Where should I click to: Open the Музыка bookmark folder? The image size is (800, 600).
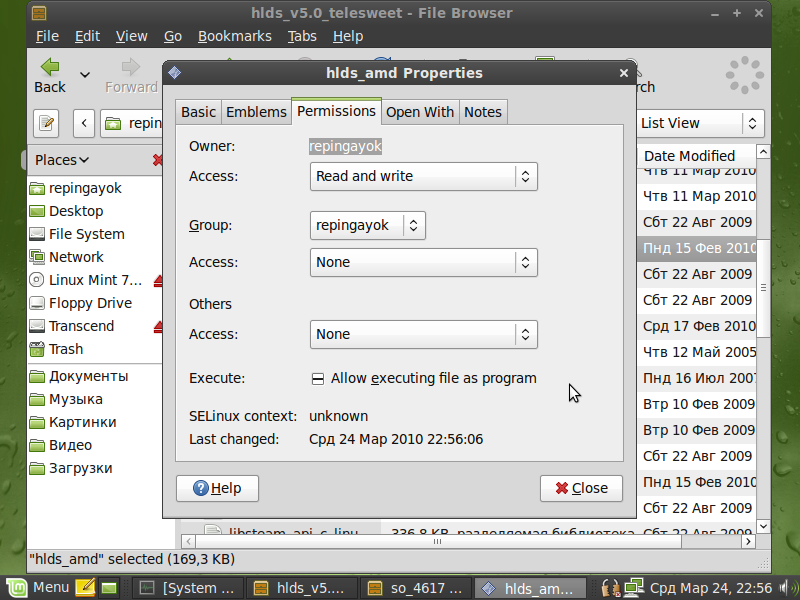tap(66, 399)
